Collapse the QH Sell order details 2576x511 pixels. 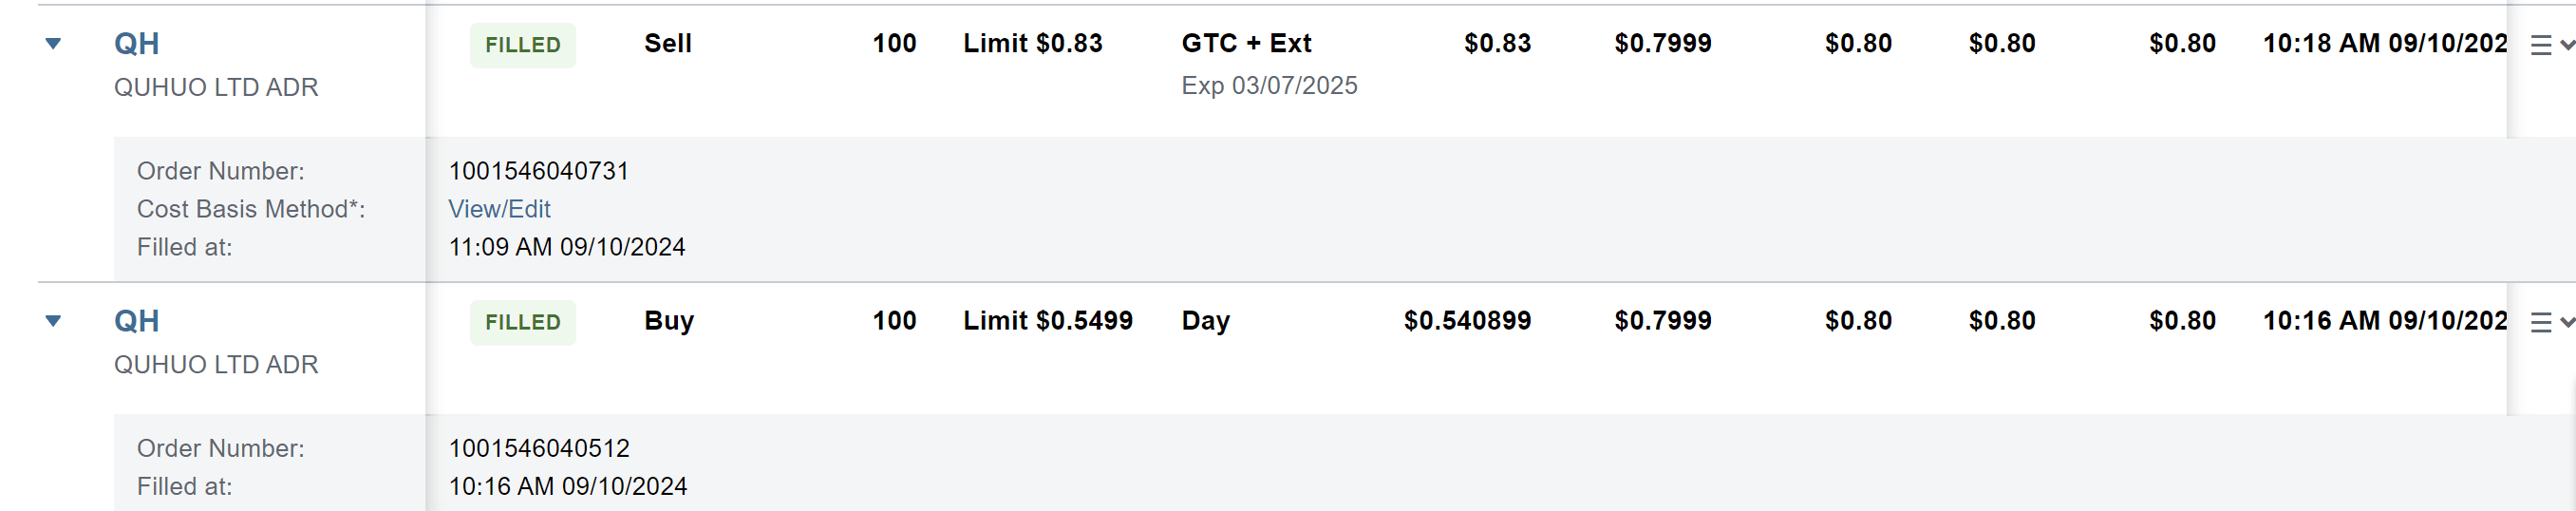pos(54,44)
